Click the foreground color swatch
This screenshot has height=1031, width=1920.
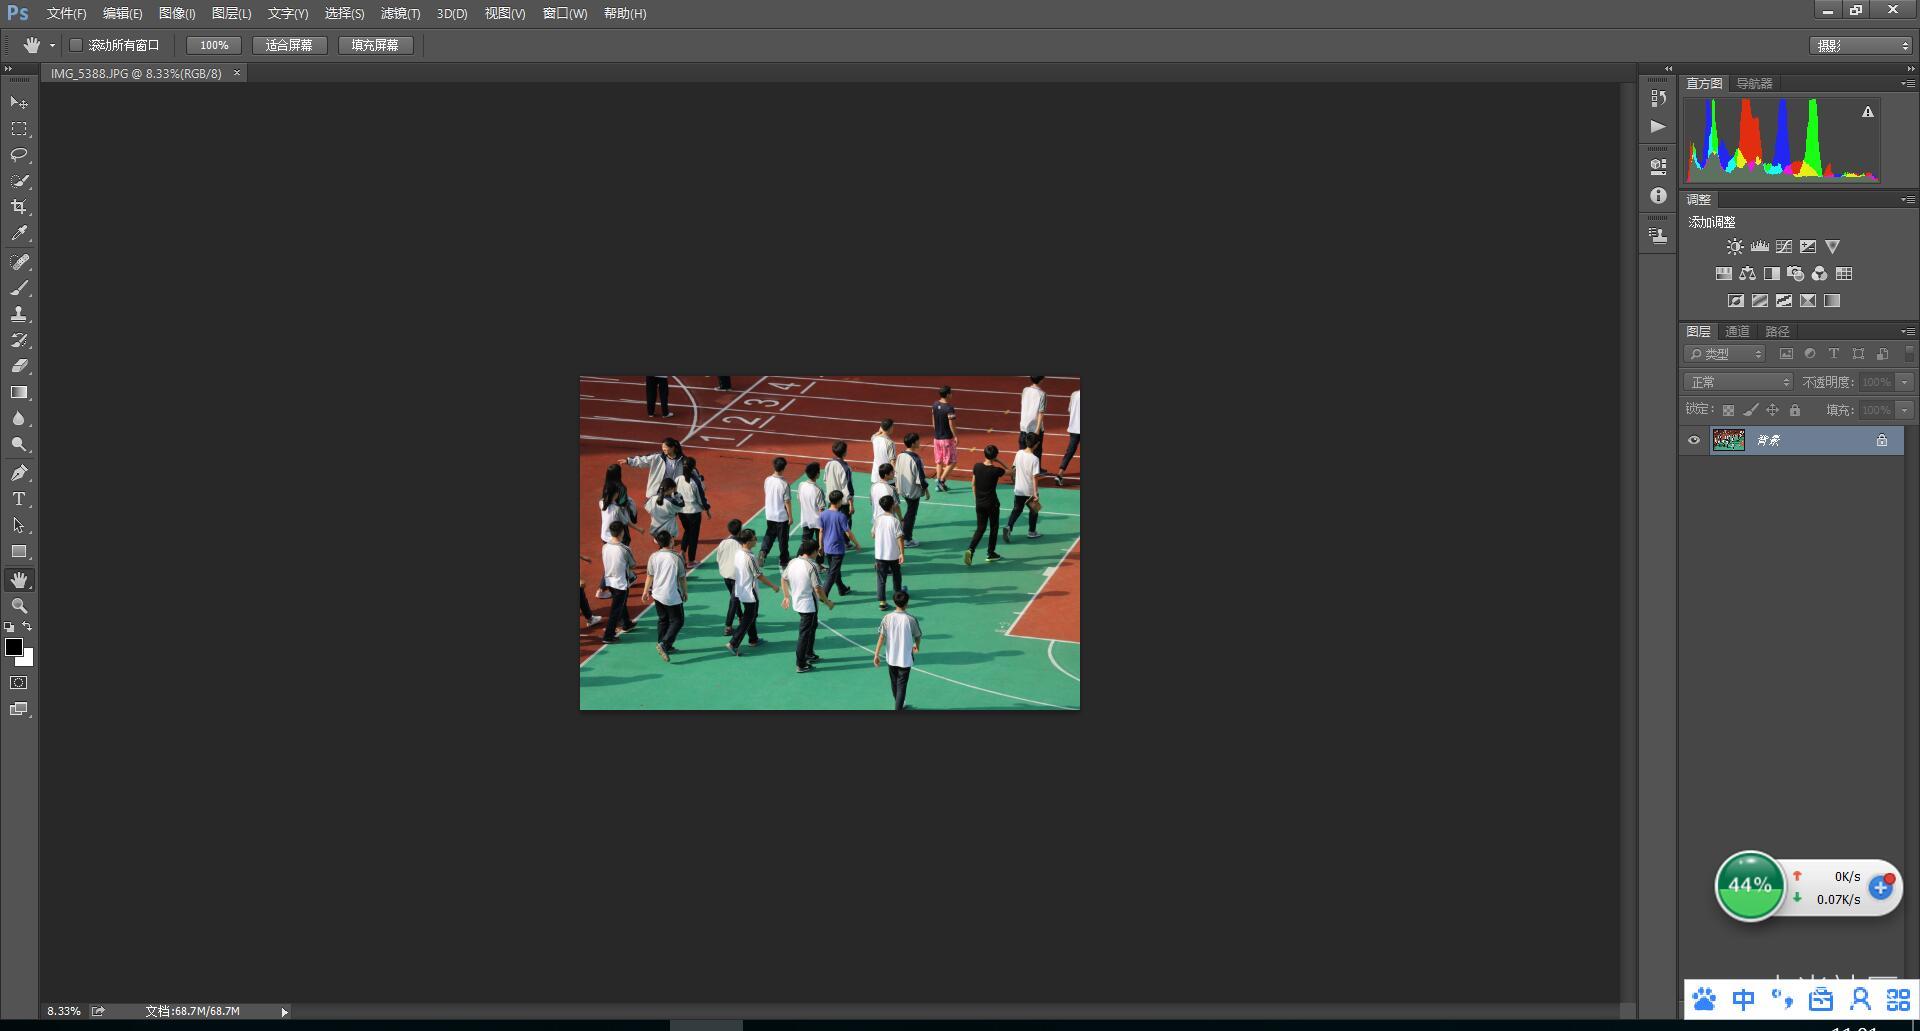[x=14, y=647]
